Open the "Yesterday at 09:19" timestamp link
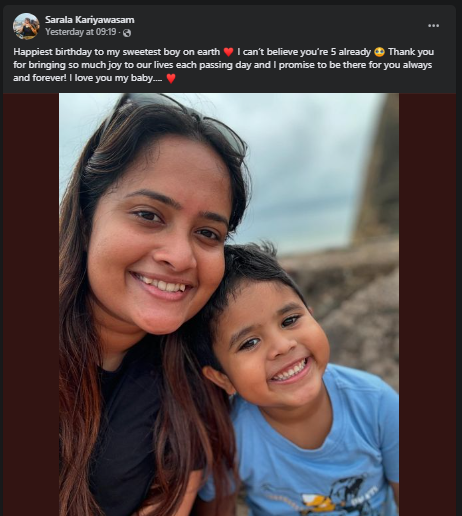 click(81, 32)
